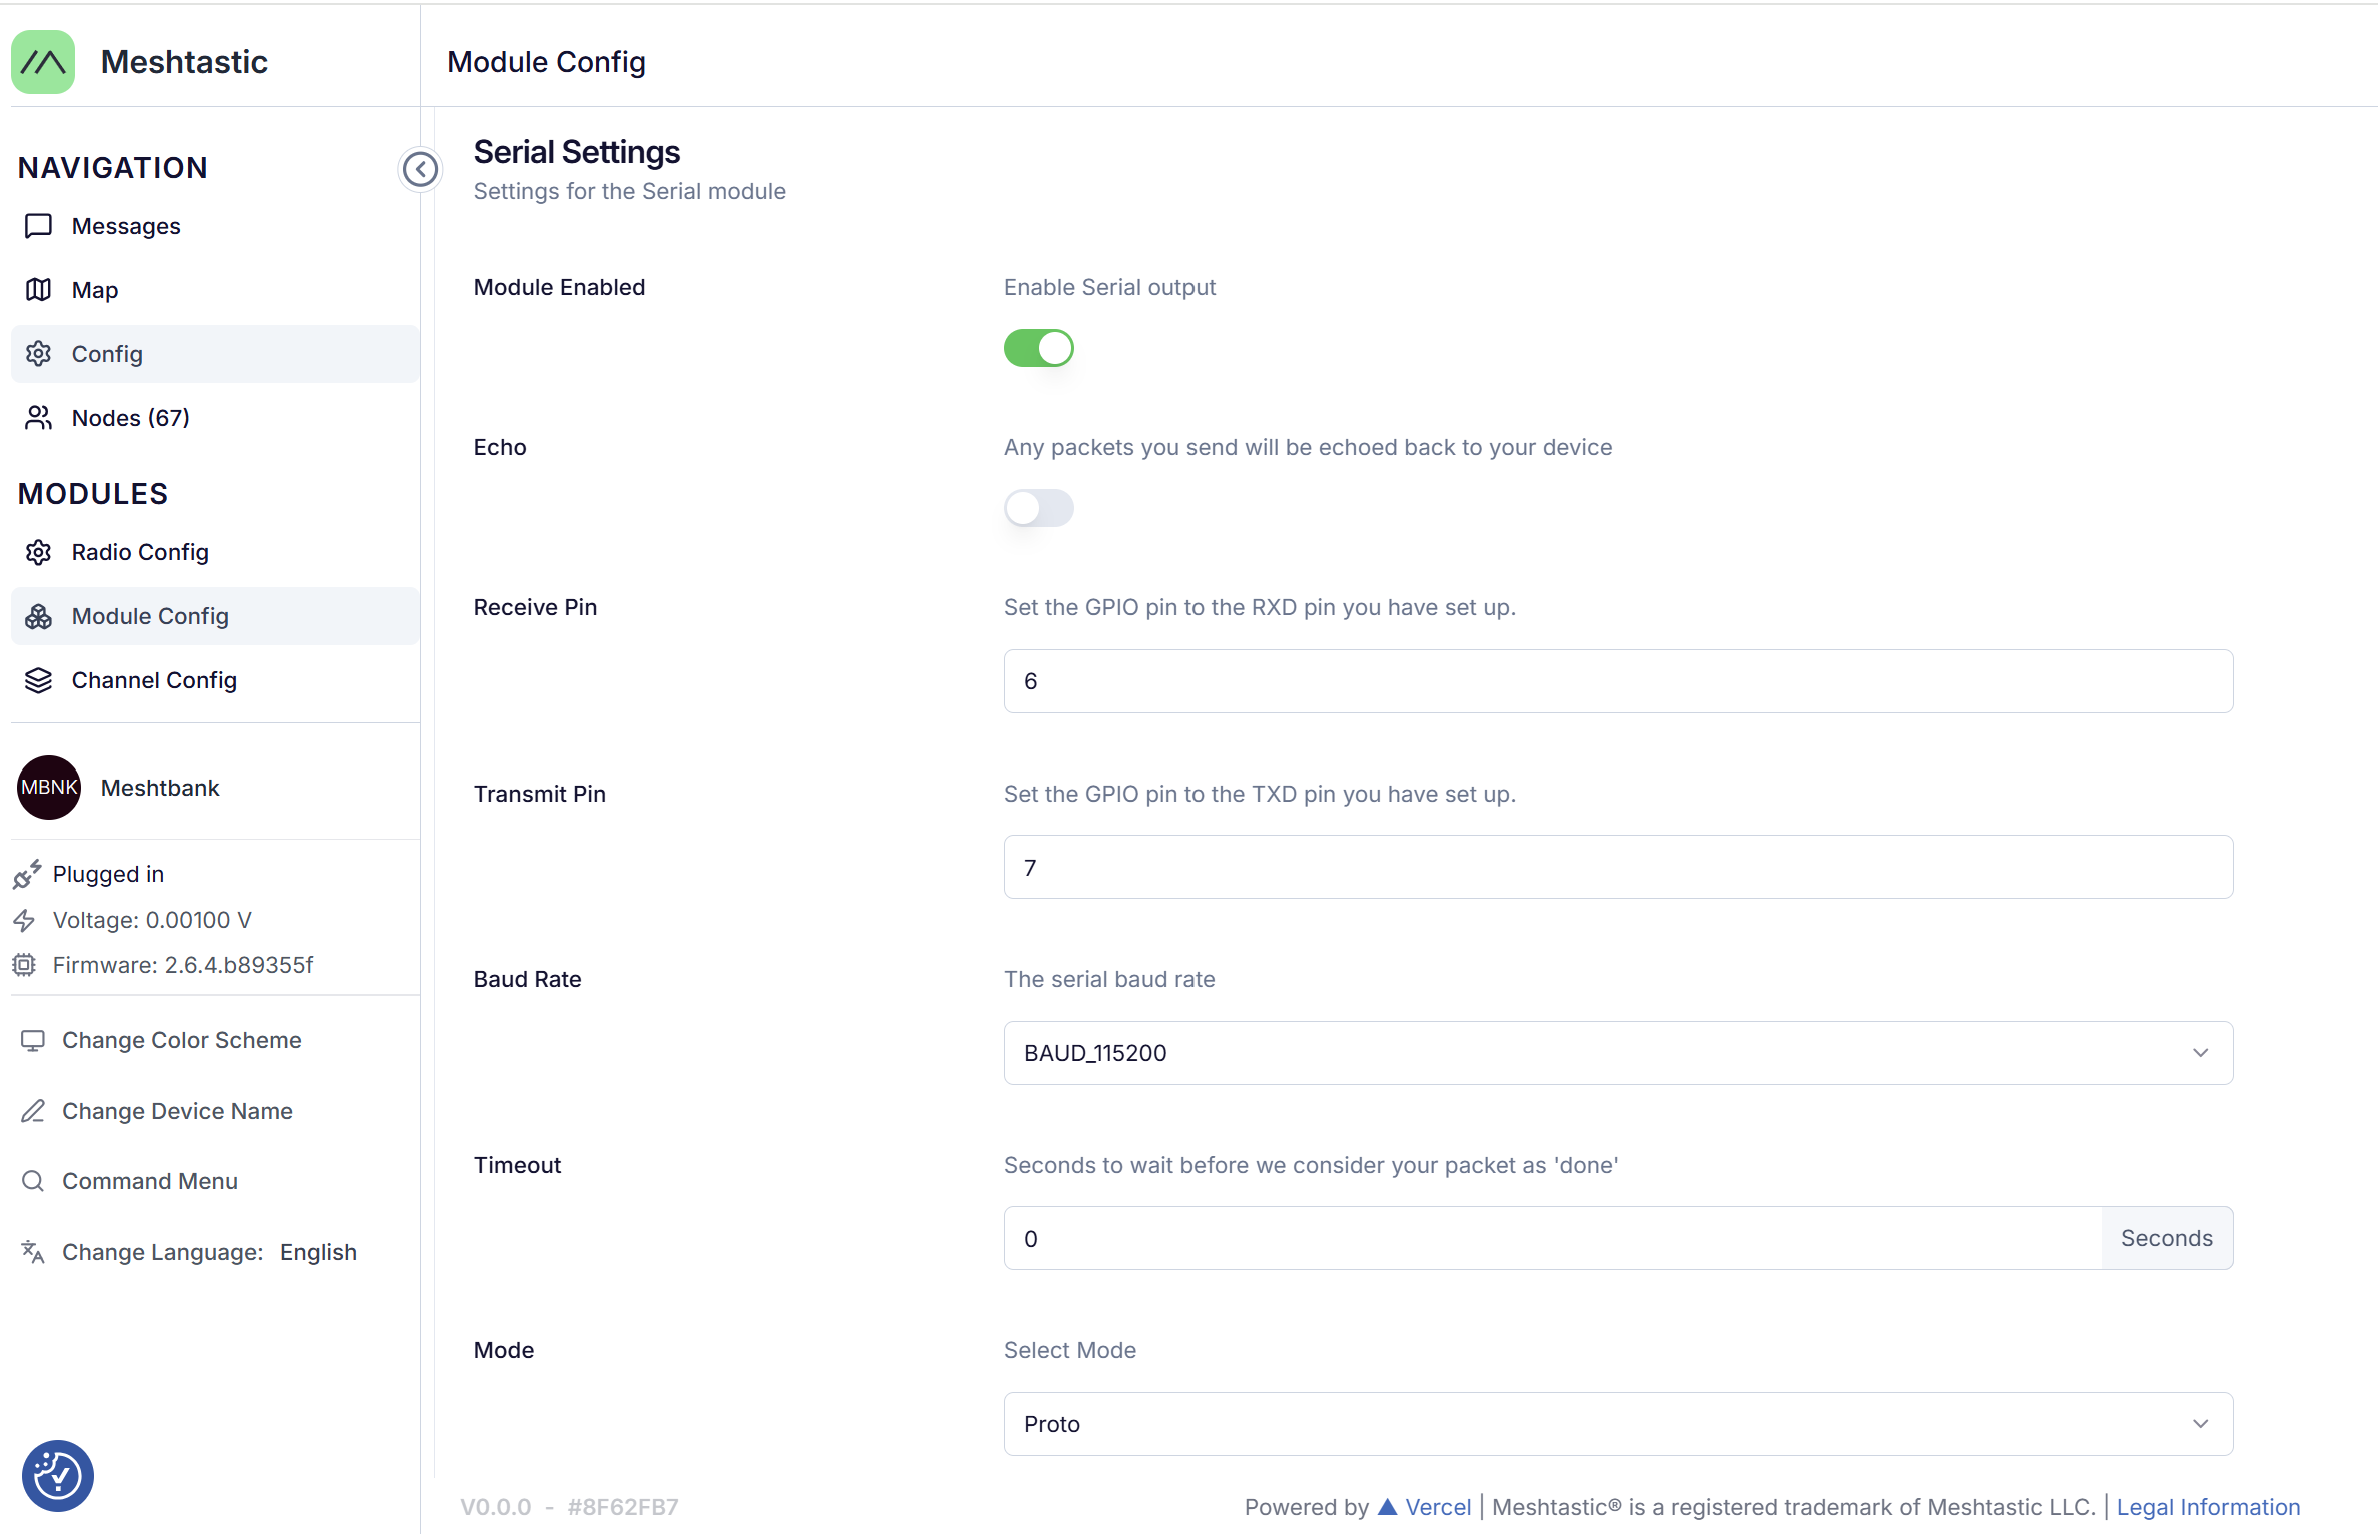
Task: Click the MBNK device avatar
Action: point(49,788)
